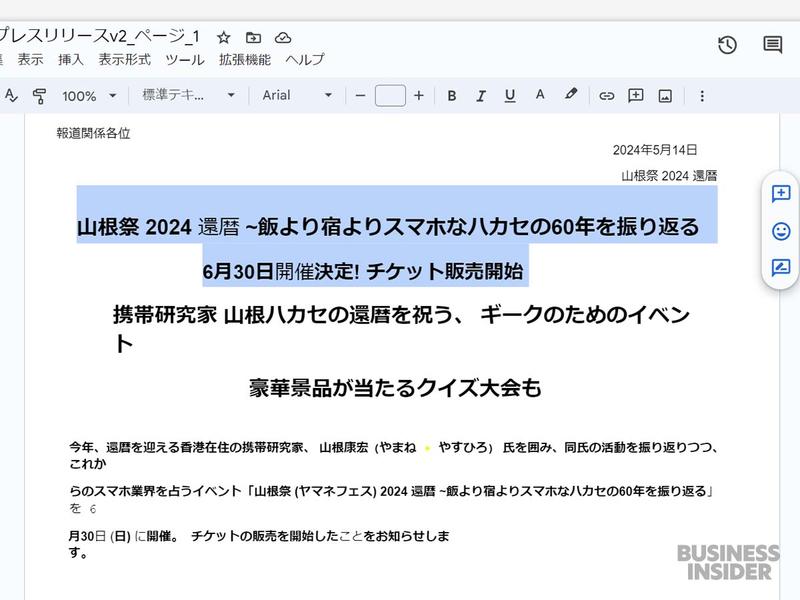
Task: Open the Text color picker icon
Action: [540, 96]
